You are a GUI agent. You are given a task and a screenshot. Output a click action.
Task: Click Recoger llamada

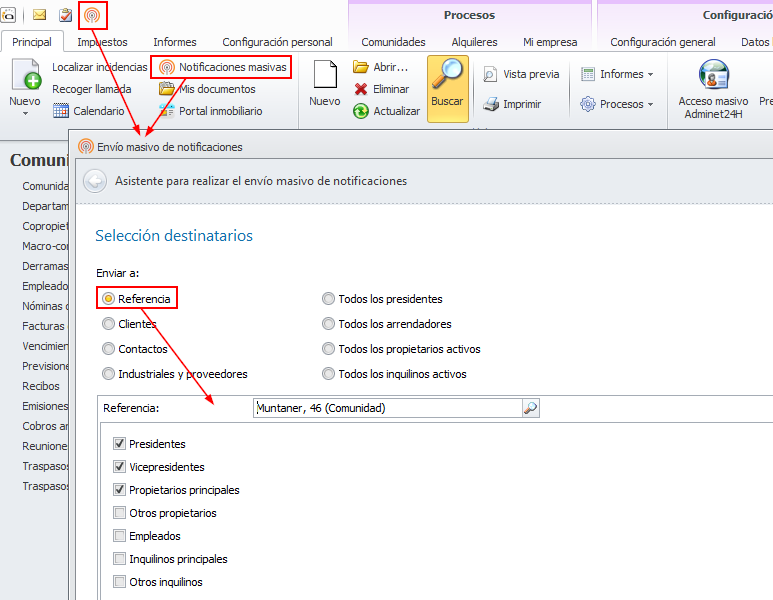(92, 89)
